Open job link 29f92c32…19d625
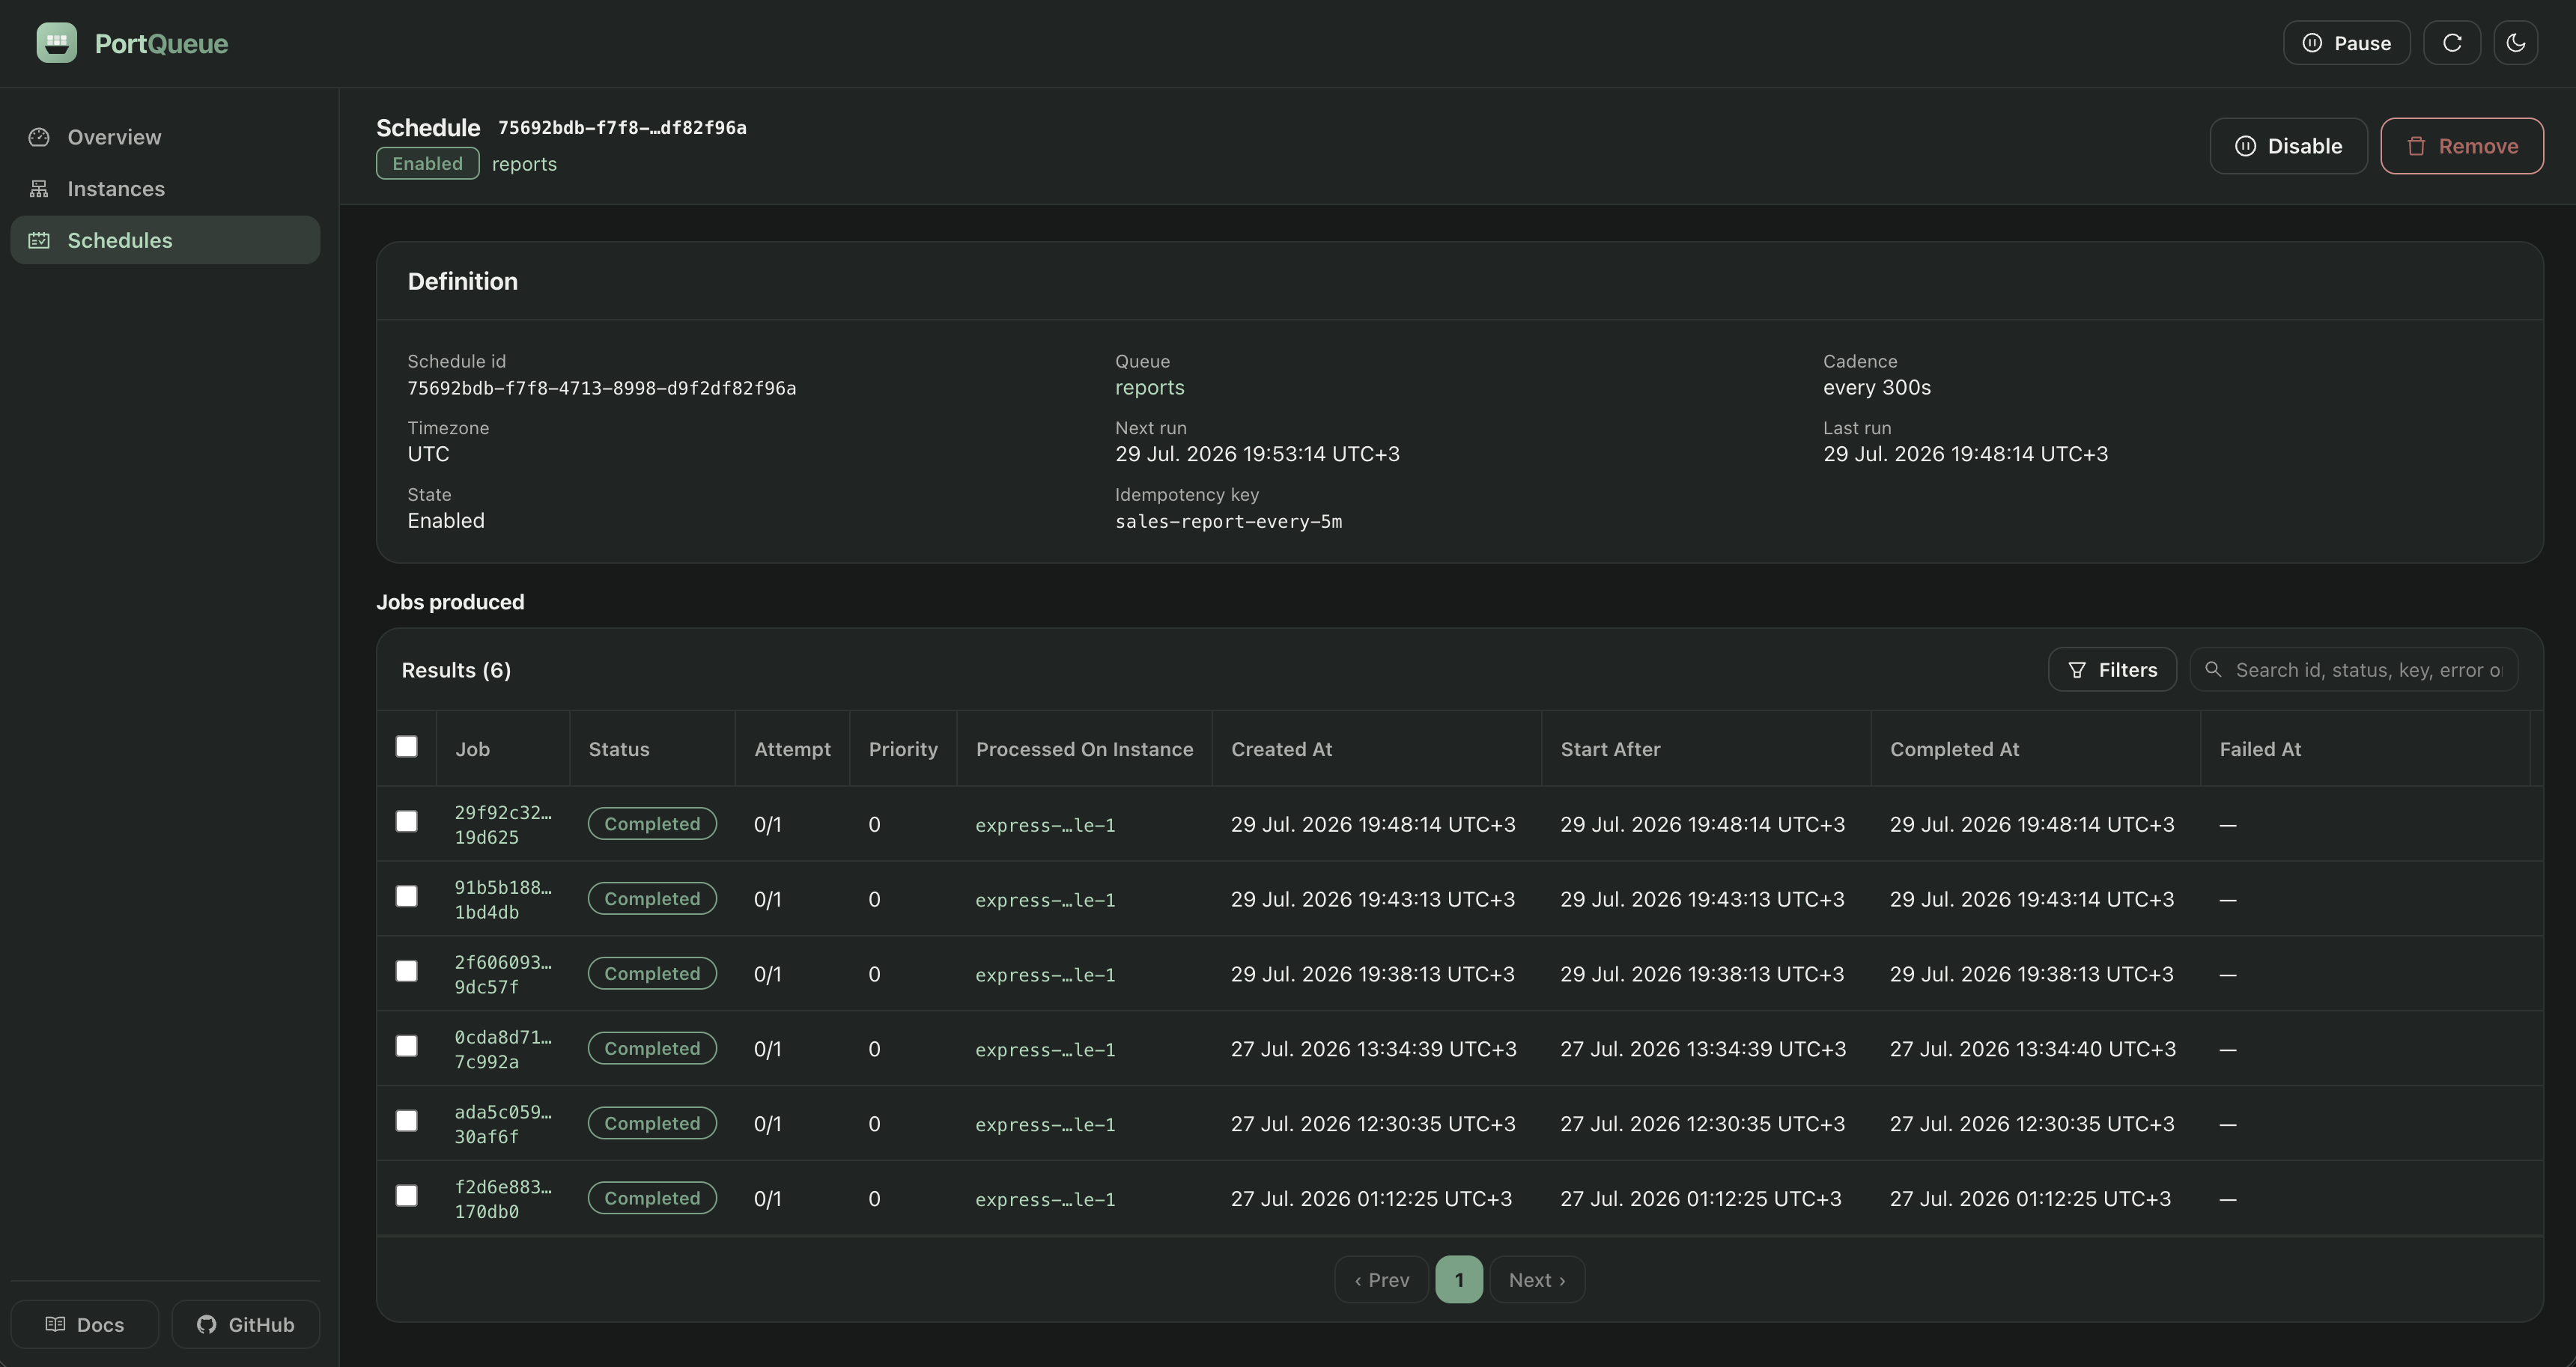The height and width of the screenshot is (1367, 2576). click(x=503, y=825)
